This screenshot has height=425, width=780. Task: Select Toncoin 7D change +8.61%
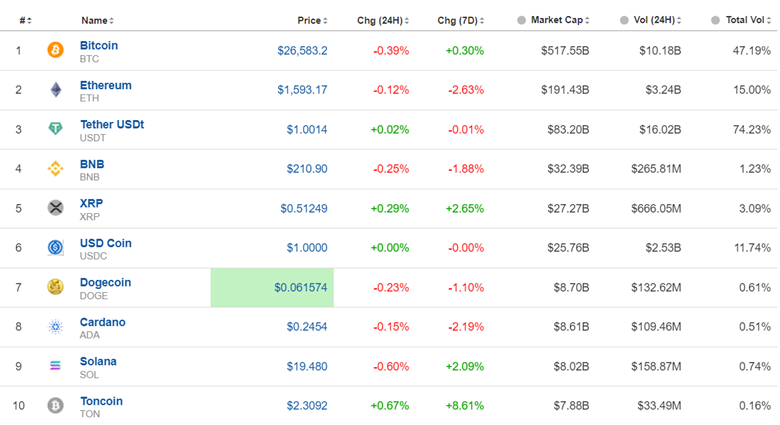(x=465, y=406)
